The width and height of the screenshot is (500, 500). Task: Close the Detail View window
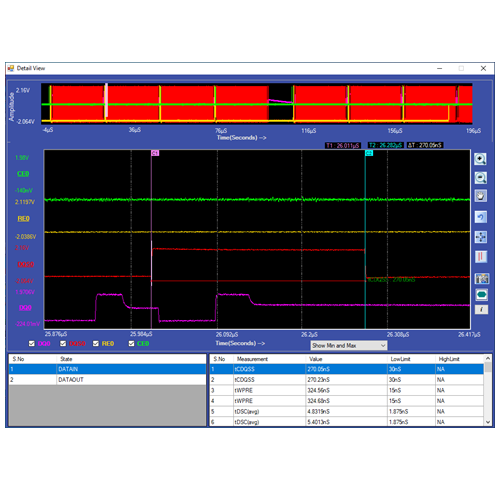483,68
